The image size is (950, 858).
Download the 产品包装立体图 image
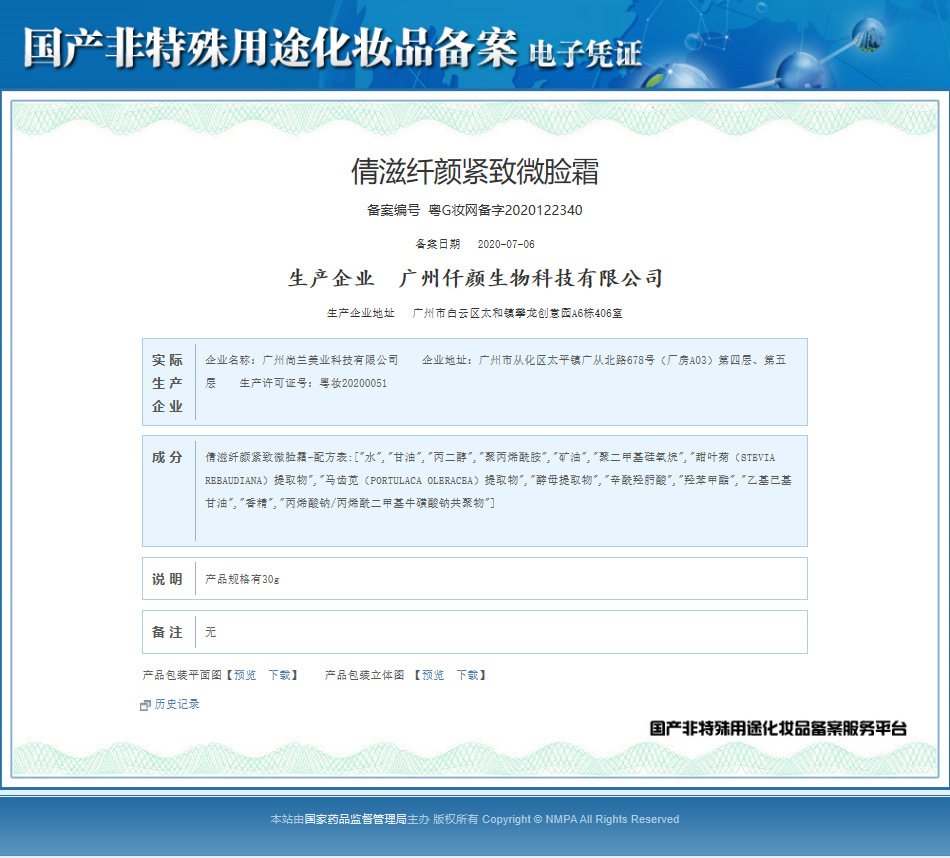click(x=468, y=675)
